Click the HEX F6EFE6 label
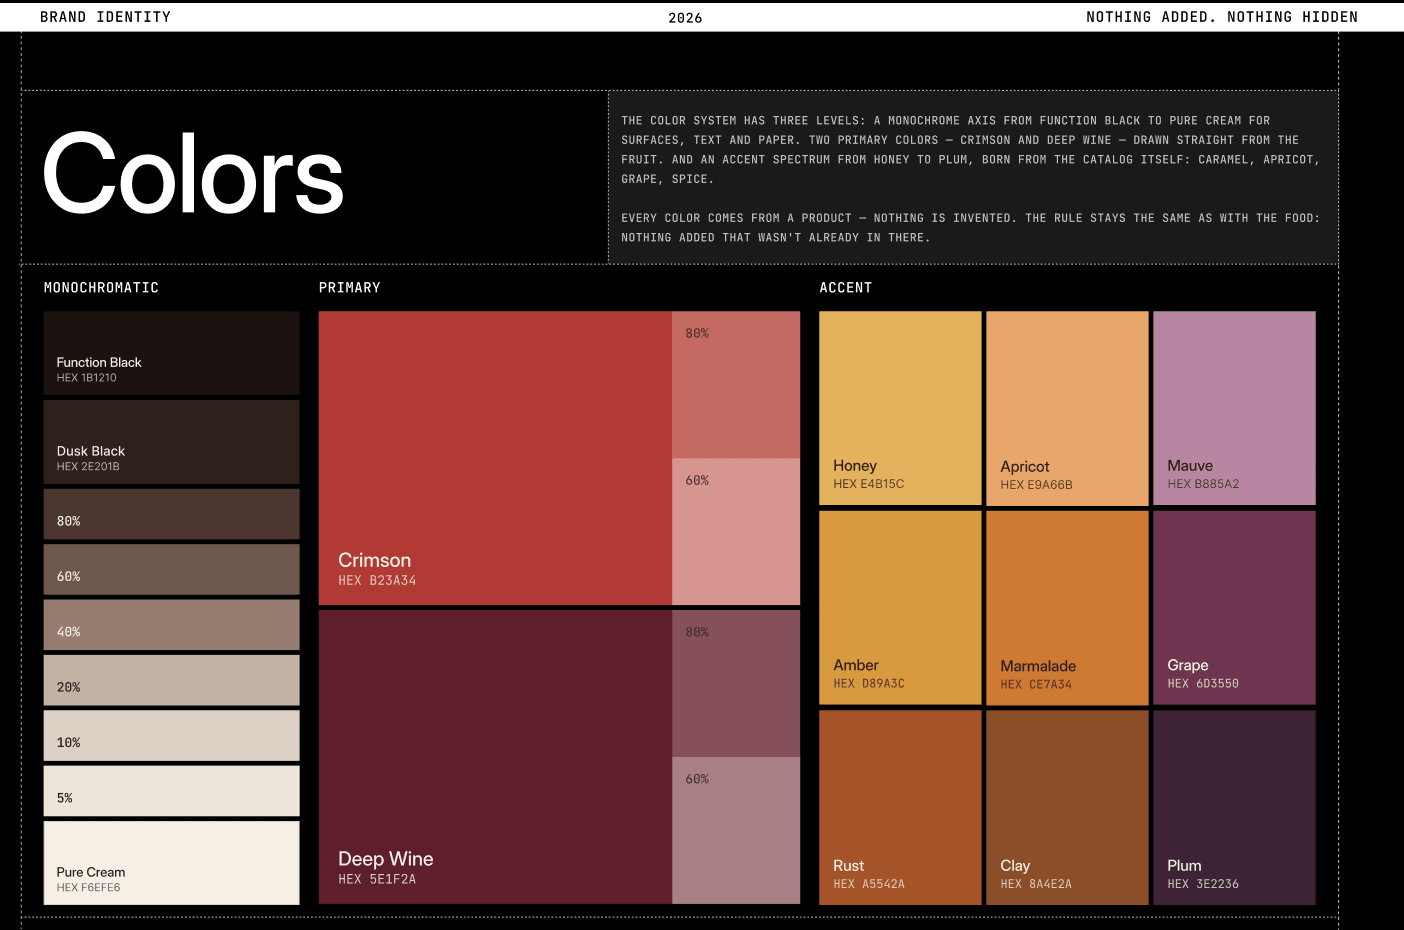 tap(88, 888)
